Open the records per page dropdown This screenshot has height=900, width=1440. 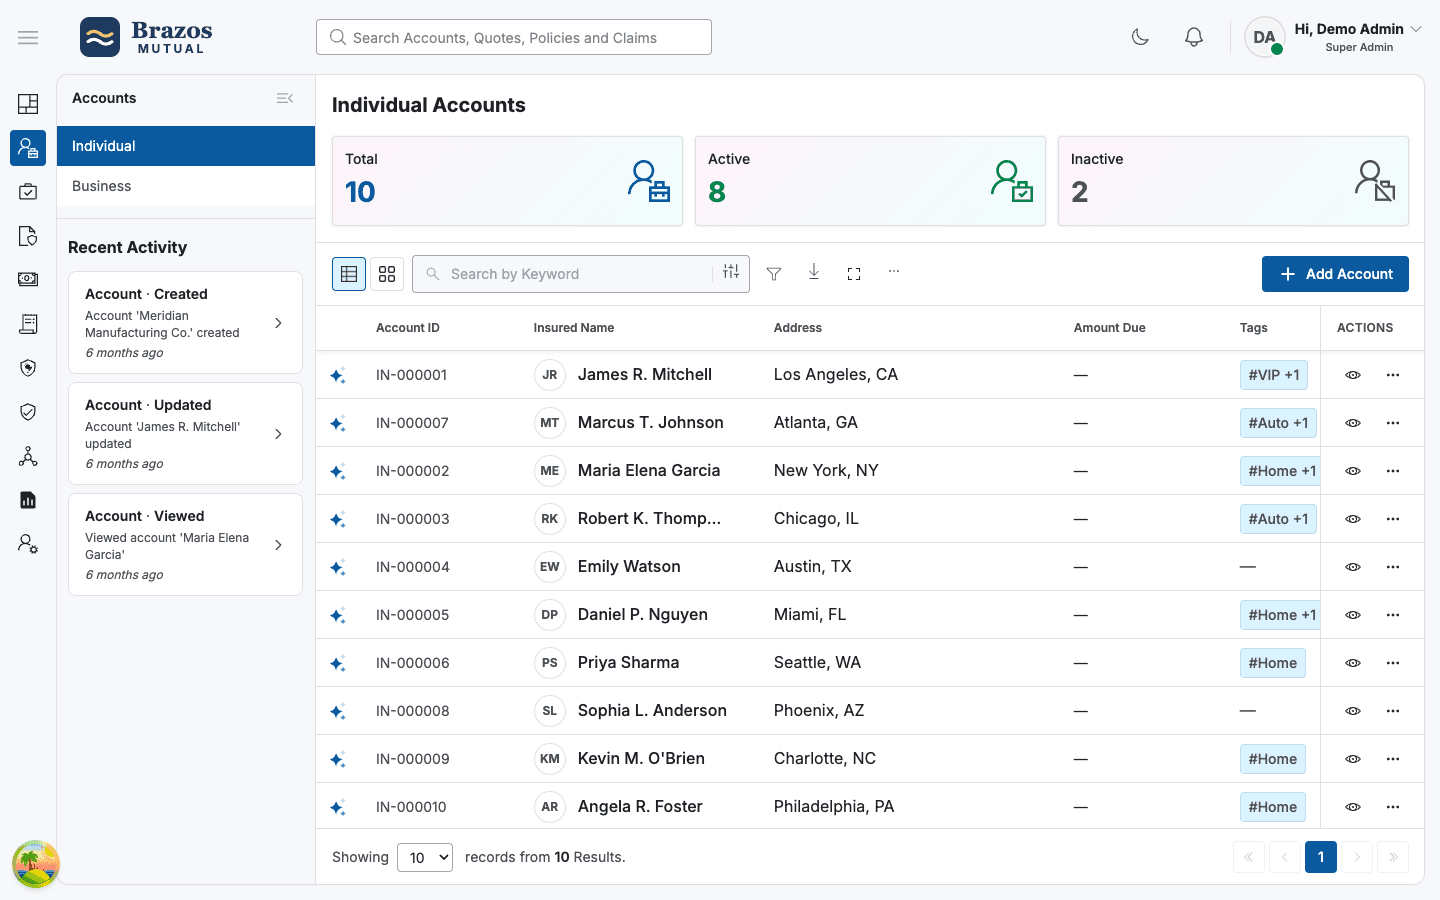click(x=425, y=857)
